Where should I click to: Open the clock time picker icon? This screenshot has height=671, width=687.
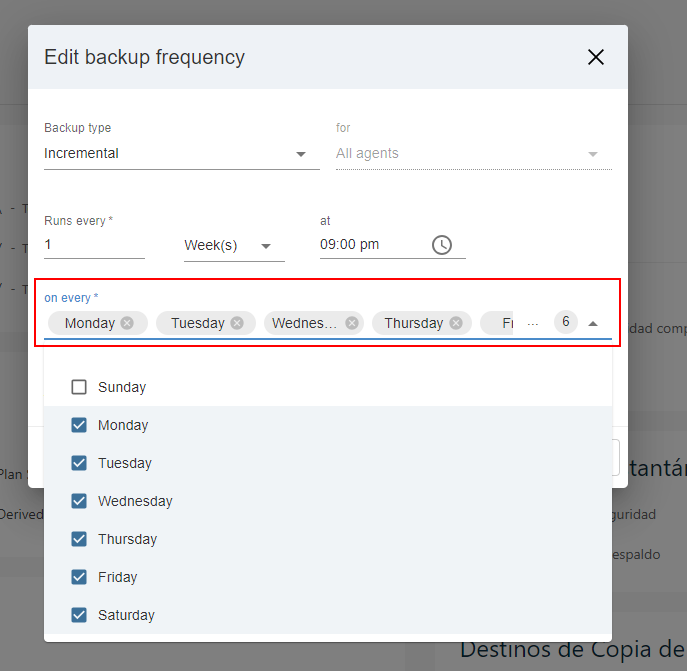[441, 245]
